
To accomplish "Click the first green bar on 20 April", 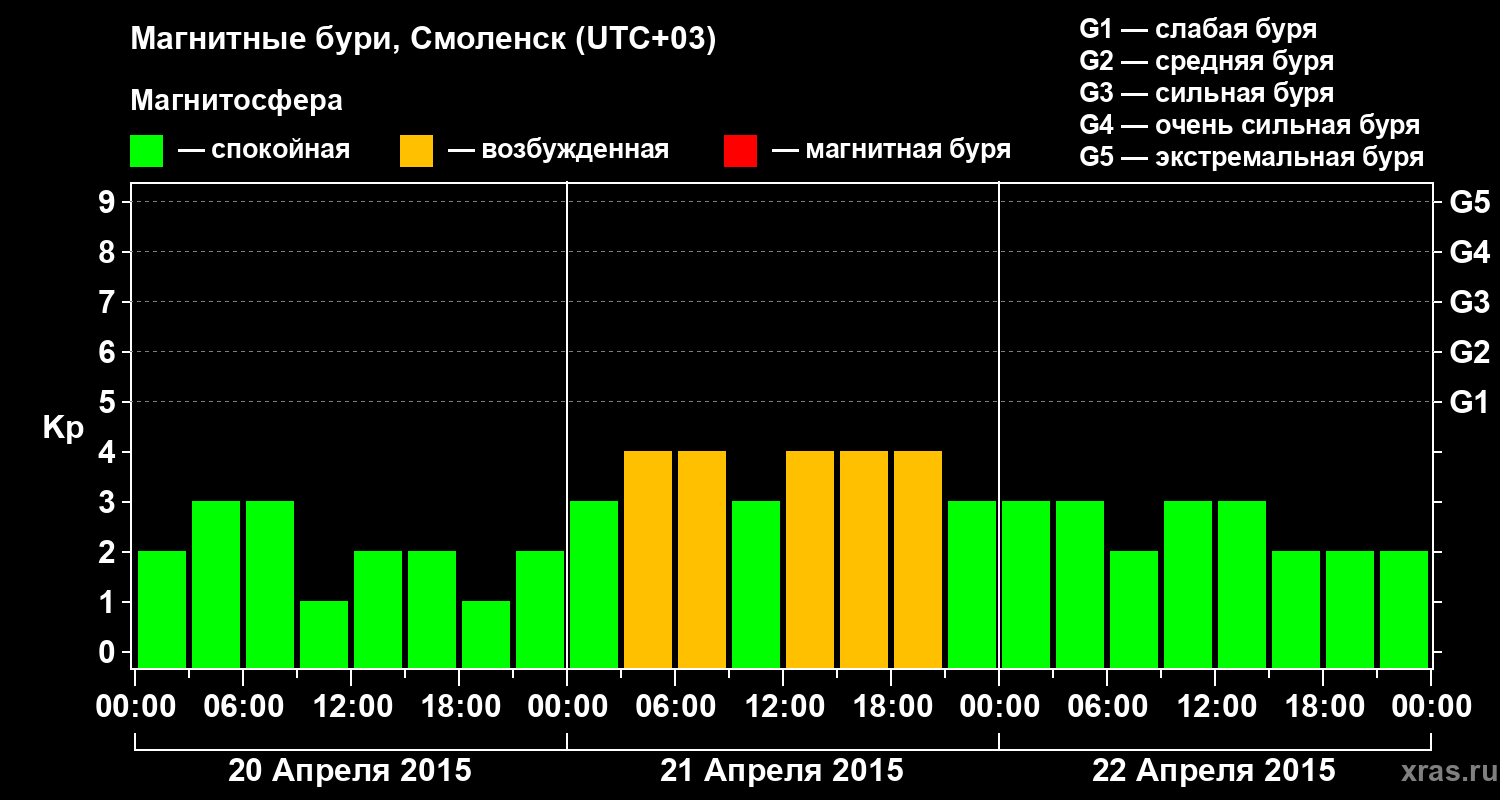I will coord(162,609).
